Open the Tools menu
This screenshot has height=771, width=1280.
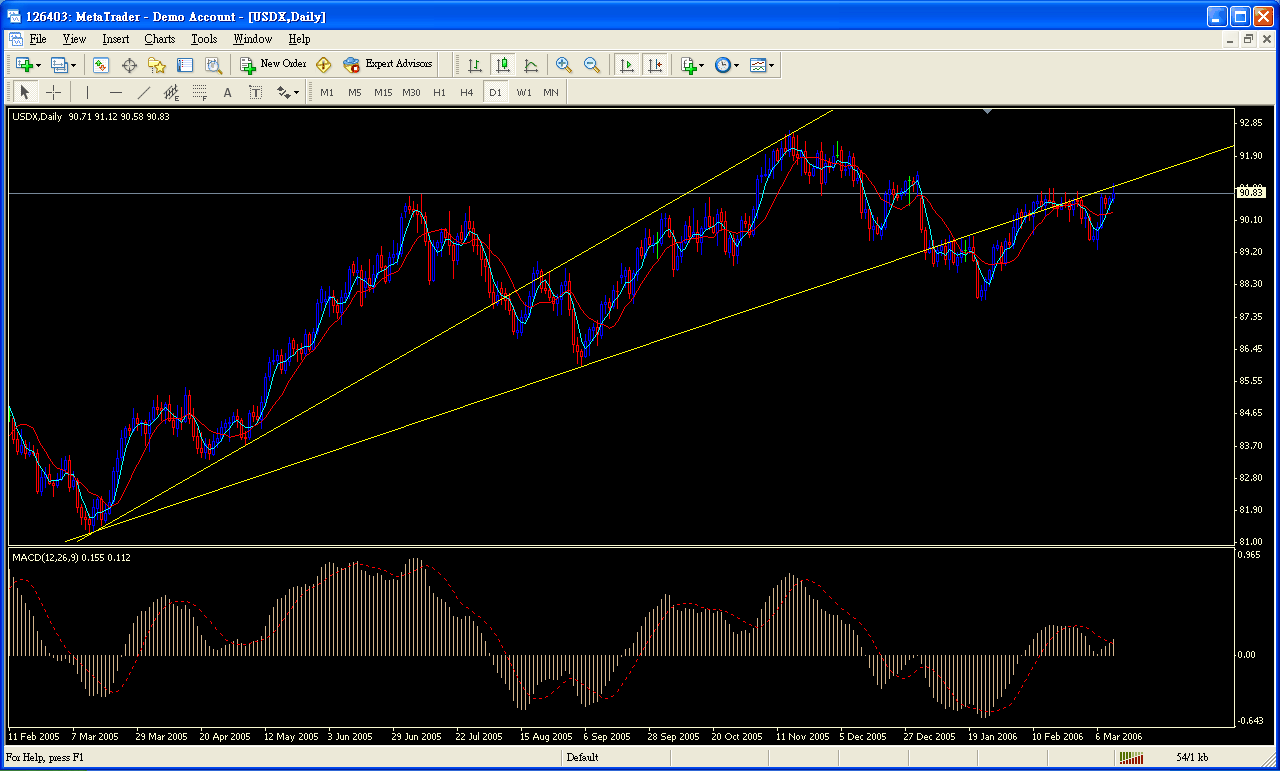click(x=204, y=39)
